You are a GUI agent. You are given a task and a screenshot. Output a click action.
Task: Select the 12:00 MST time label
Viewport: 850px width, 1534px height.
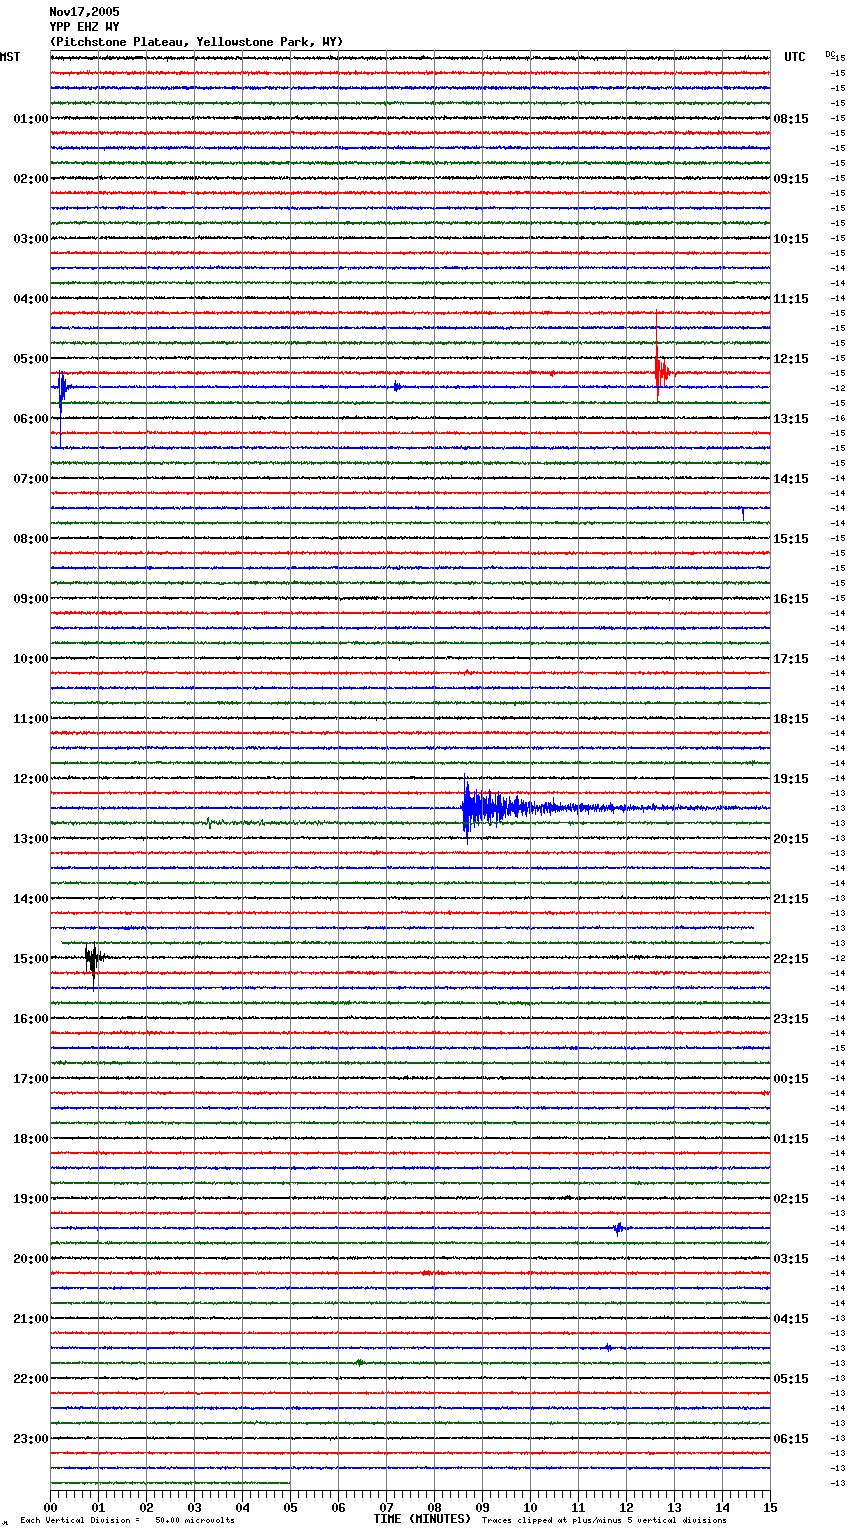[31, 779]
